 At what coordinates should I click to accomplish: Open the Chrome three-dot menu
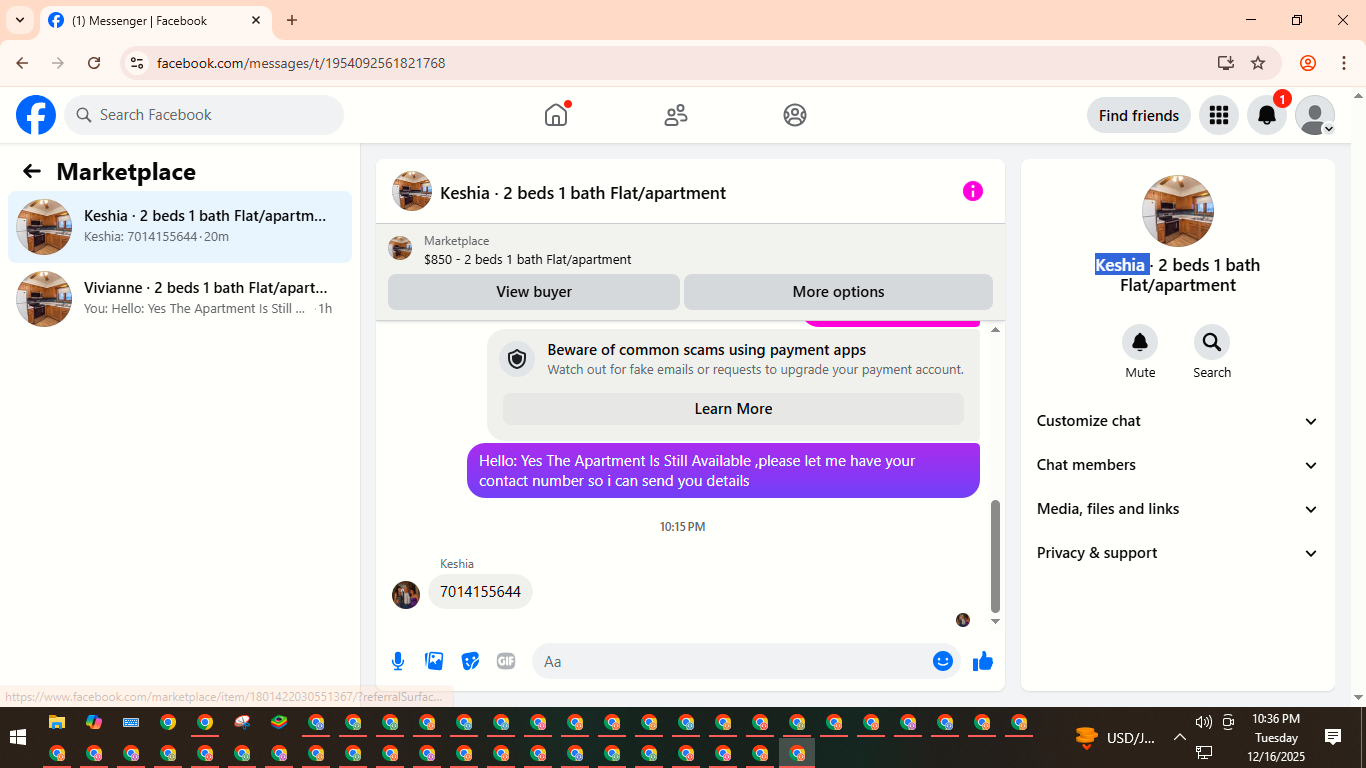pos(1344,63)
